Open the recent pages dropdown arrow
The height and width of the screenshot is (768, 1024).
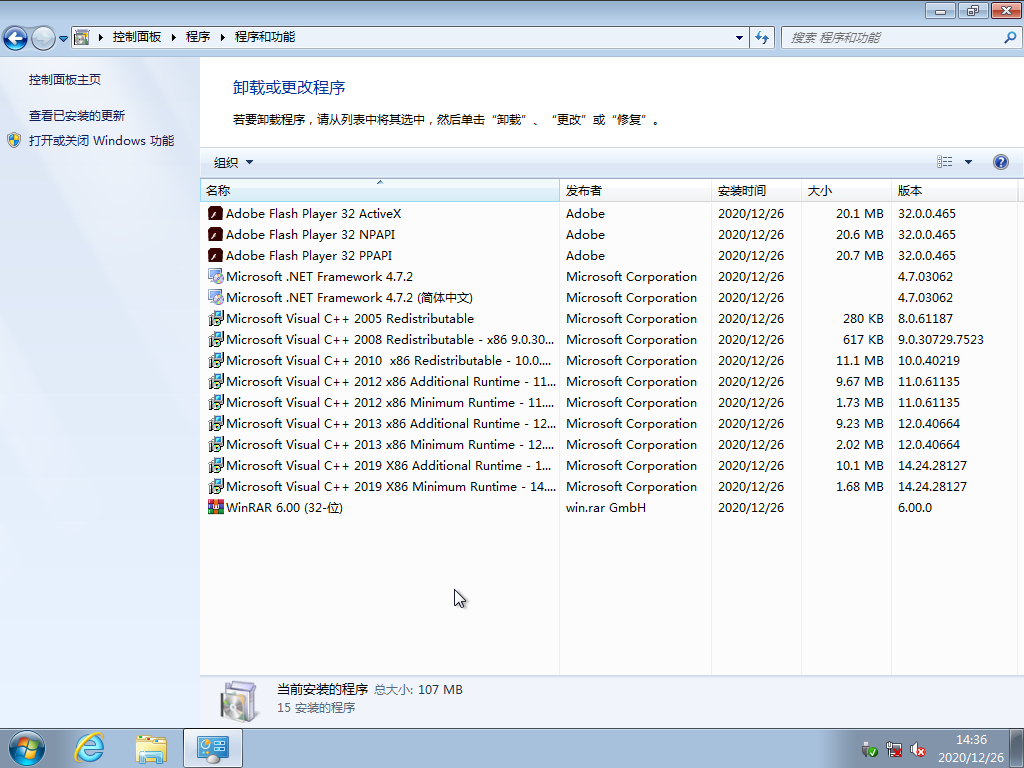[63, 39]
